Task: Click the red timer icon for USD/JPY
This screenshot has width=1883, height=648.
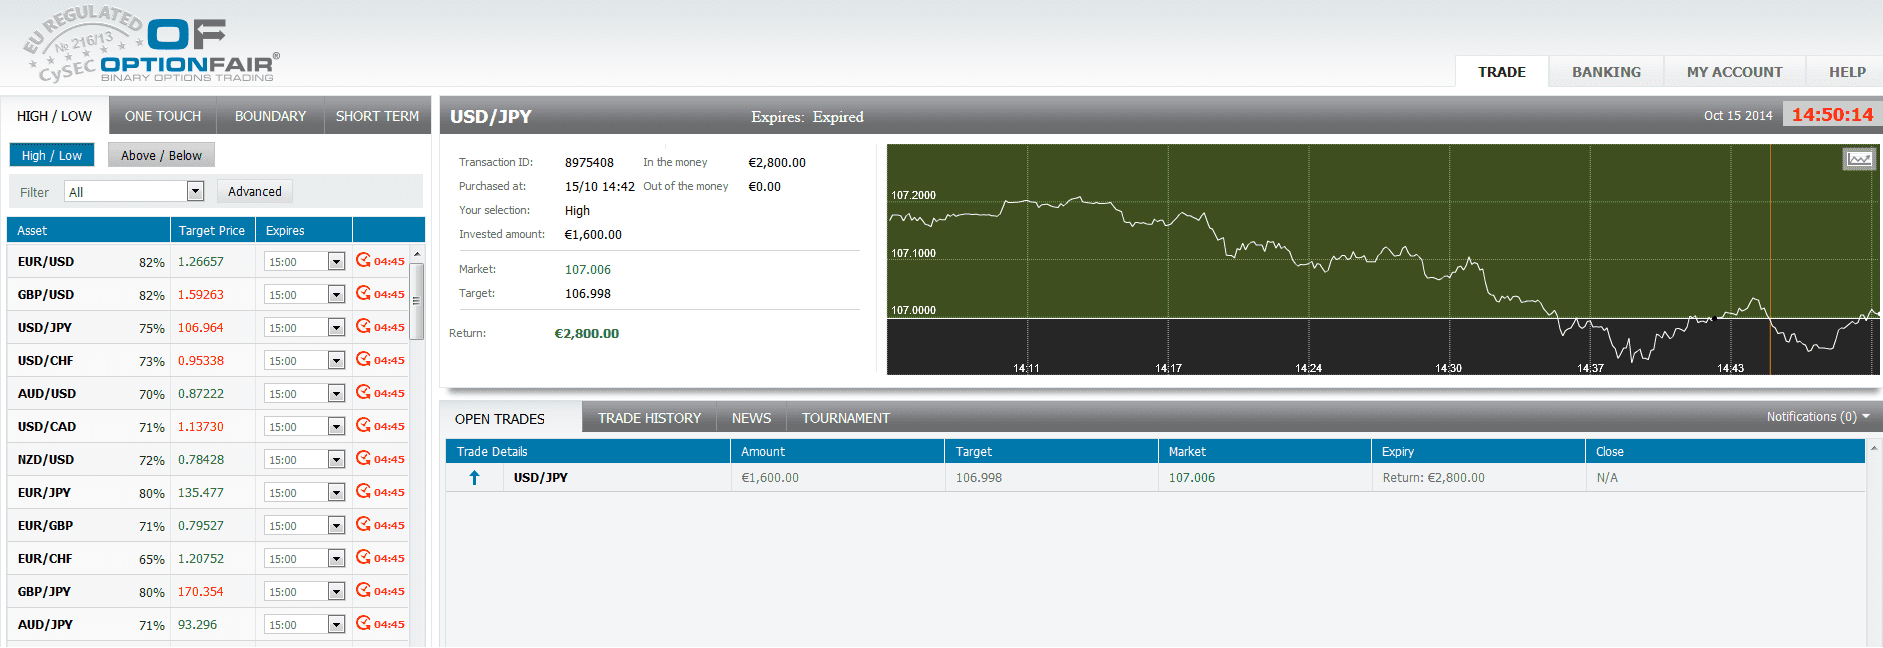Action: click(363, 326)
